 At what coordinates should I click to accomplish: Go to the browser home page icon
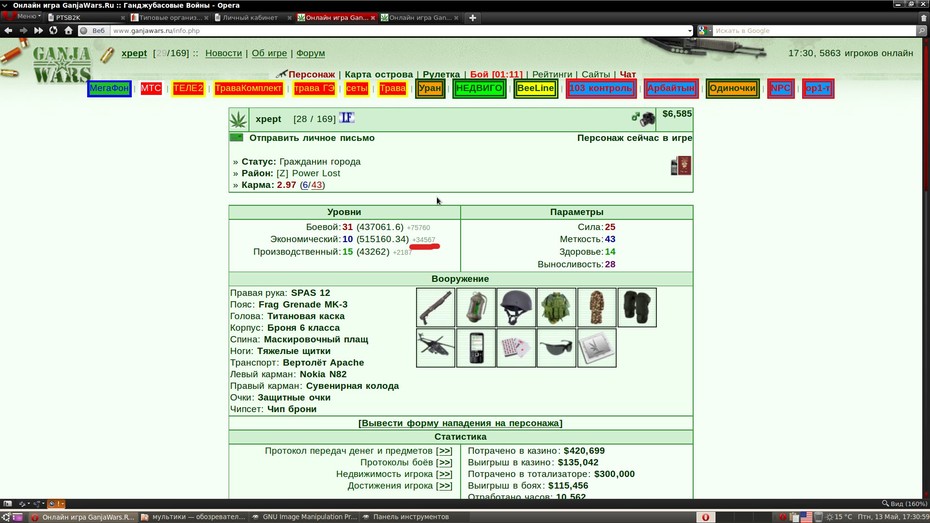pos(68,30)
